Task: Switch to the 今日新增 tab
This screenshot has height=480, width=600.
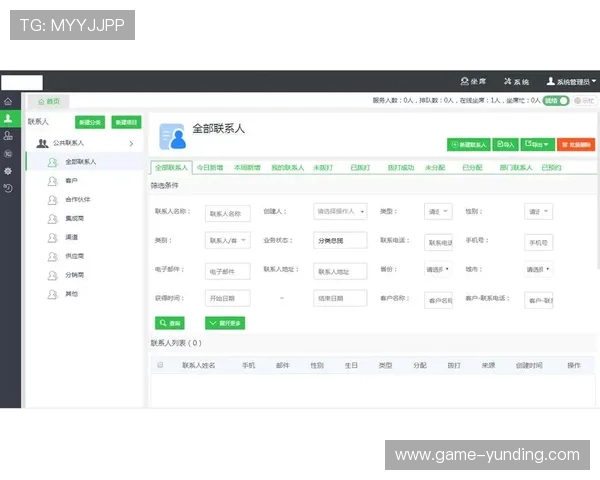Action: coord(210,168)
